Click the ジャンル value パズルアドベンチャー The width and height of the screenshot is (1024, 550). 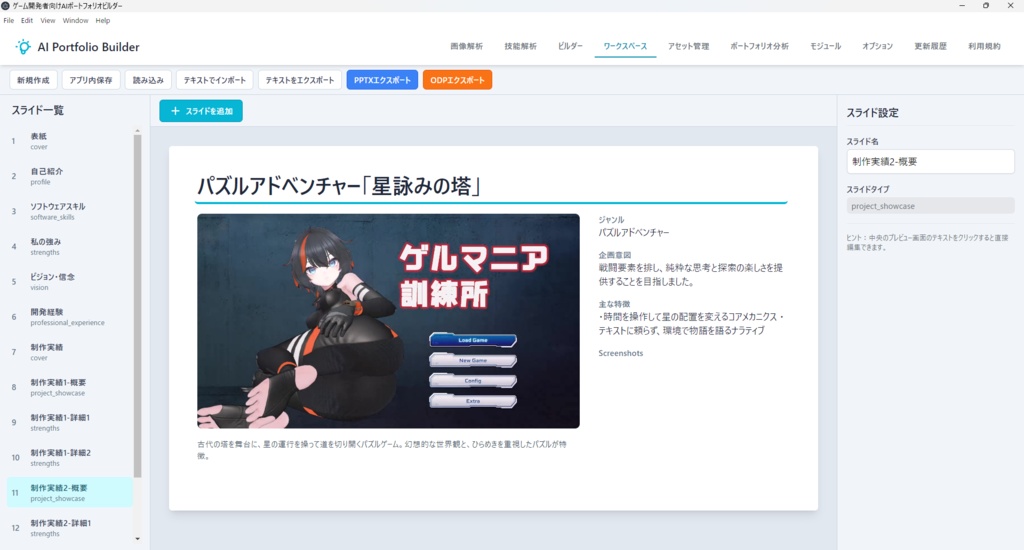[x=634, y=233]
